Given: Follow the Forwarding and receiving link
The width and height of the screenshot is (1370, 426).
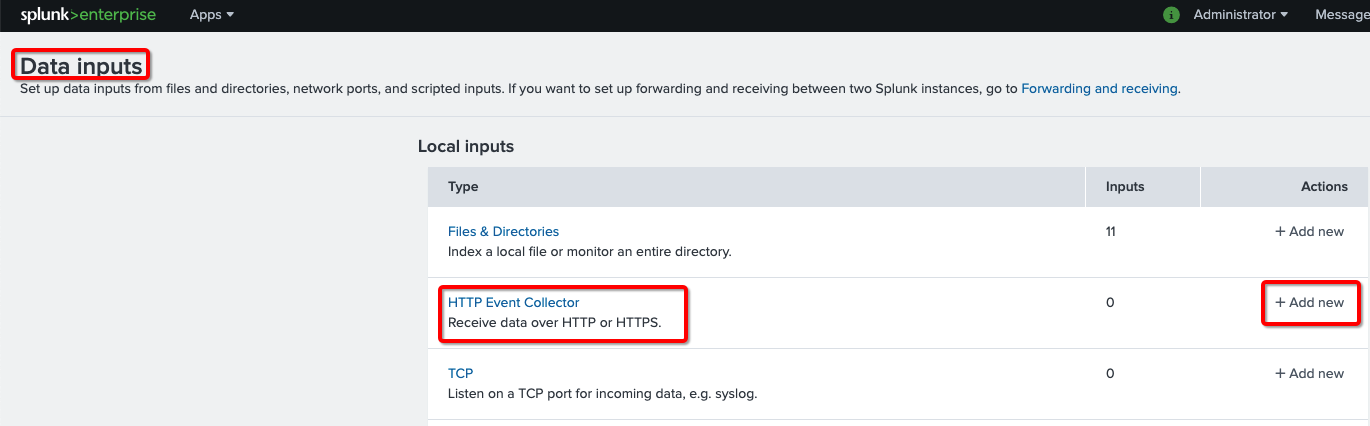Looking at the screenshot, I should pyautogui.click(x=1099, y=88).
